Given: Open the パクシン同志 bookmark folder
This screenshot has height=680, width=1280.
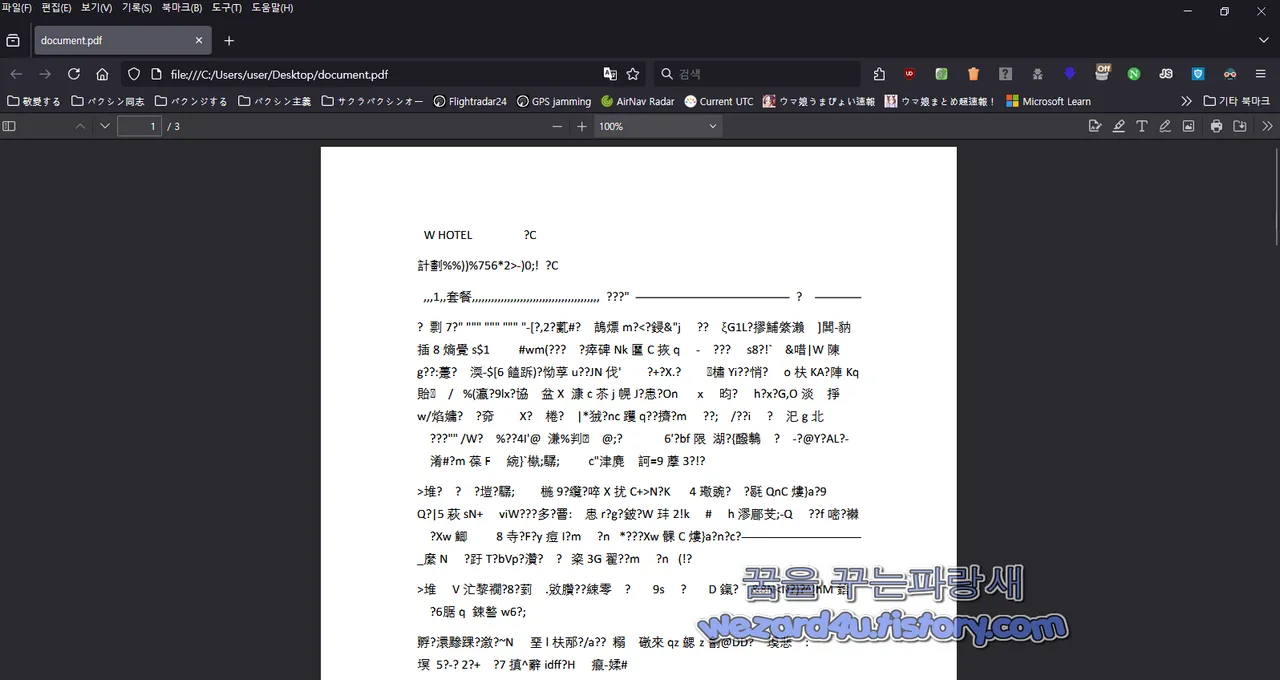Looking at the screenshot, I should [x=108, y=101].
